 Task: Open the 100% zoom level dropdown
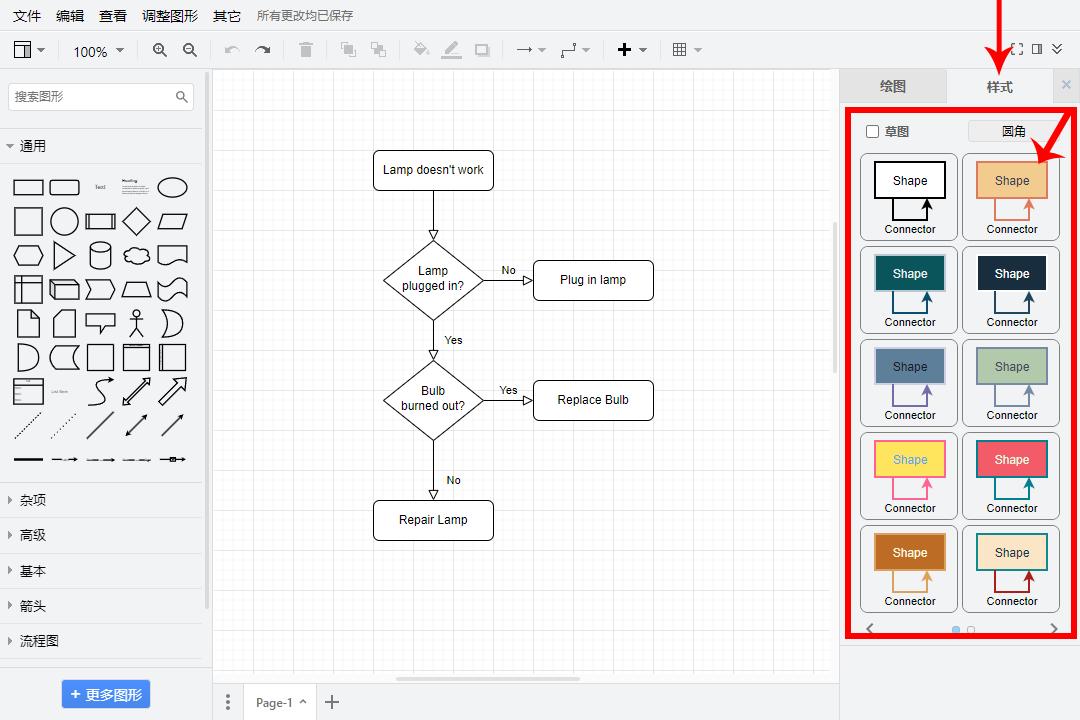[98, 51]
